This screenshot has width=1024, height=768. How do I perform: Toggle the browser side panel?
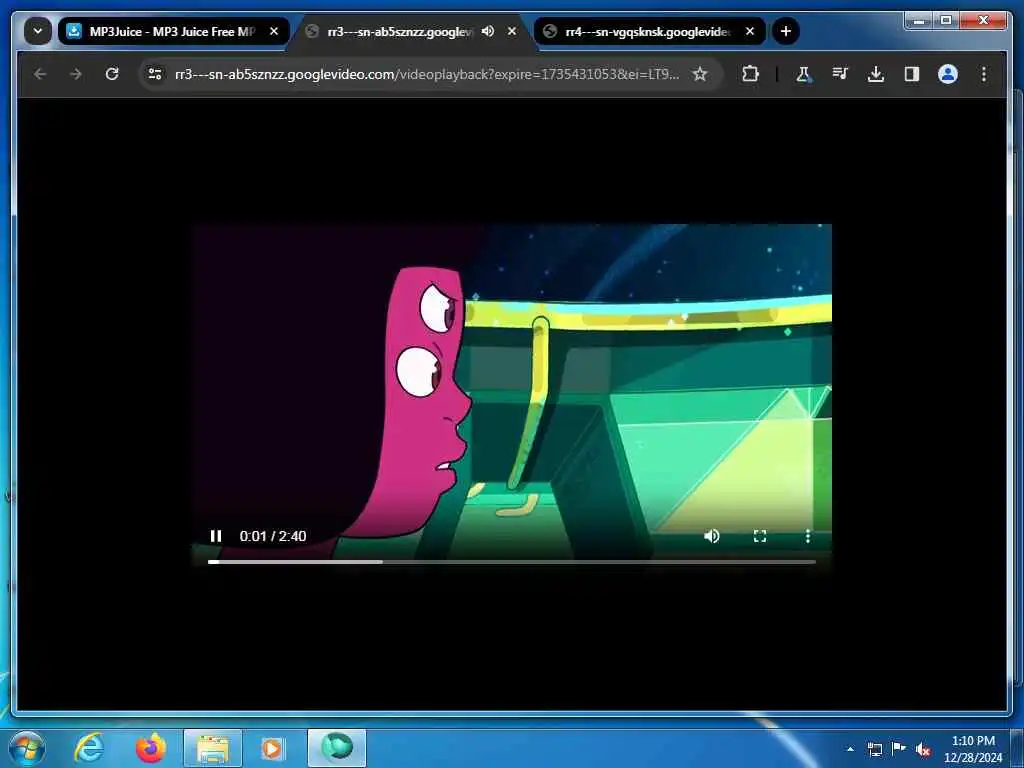(x=912, y=74)
